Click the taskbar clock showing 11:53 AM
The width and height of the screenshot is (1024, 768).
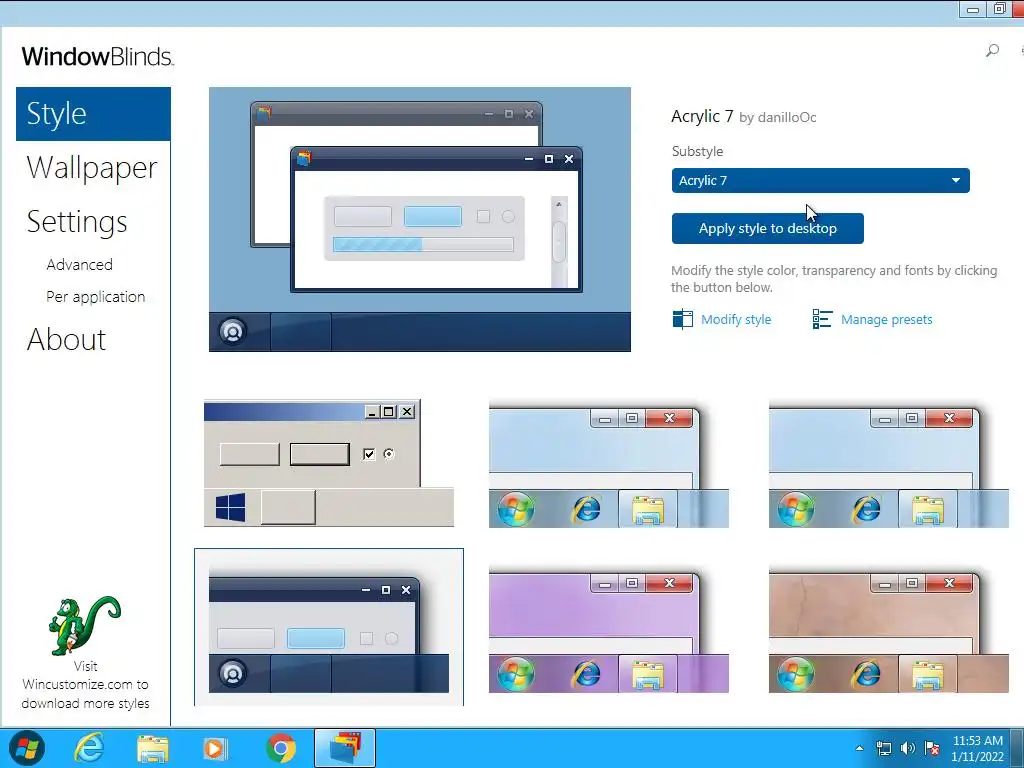[977, 748]
